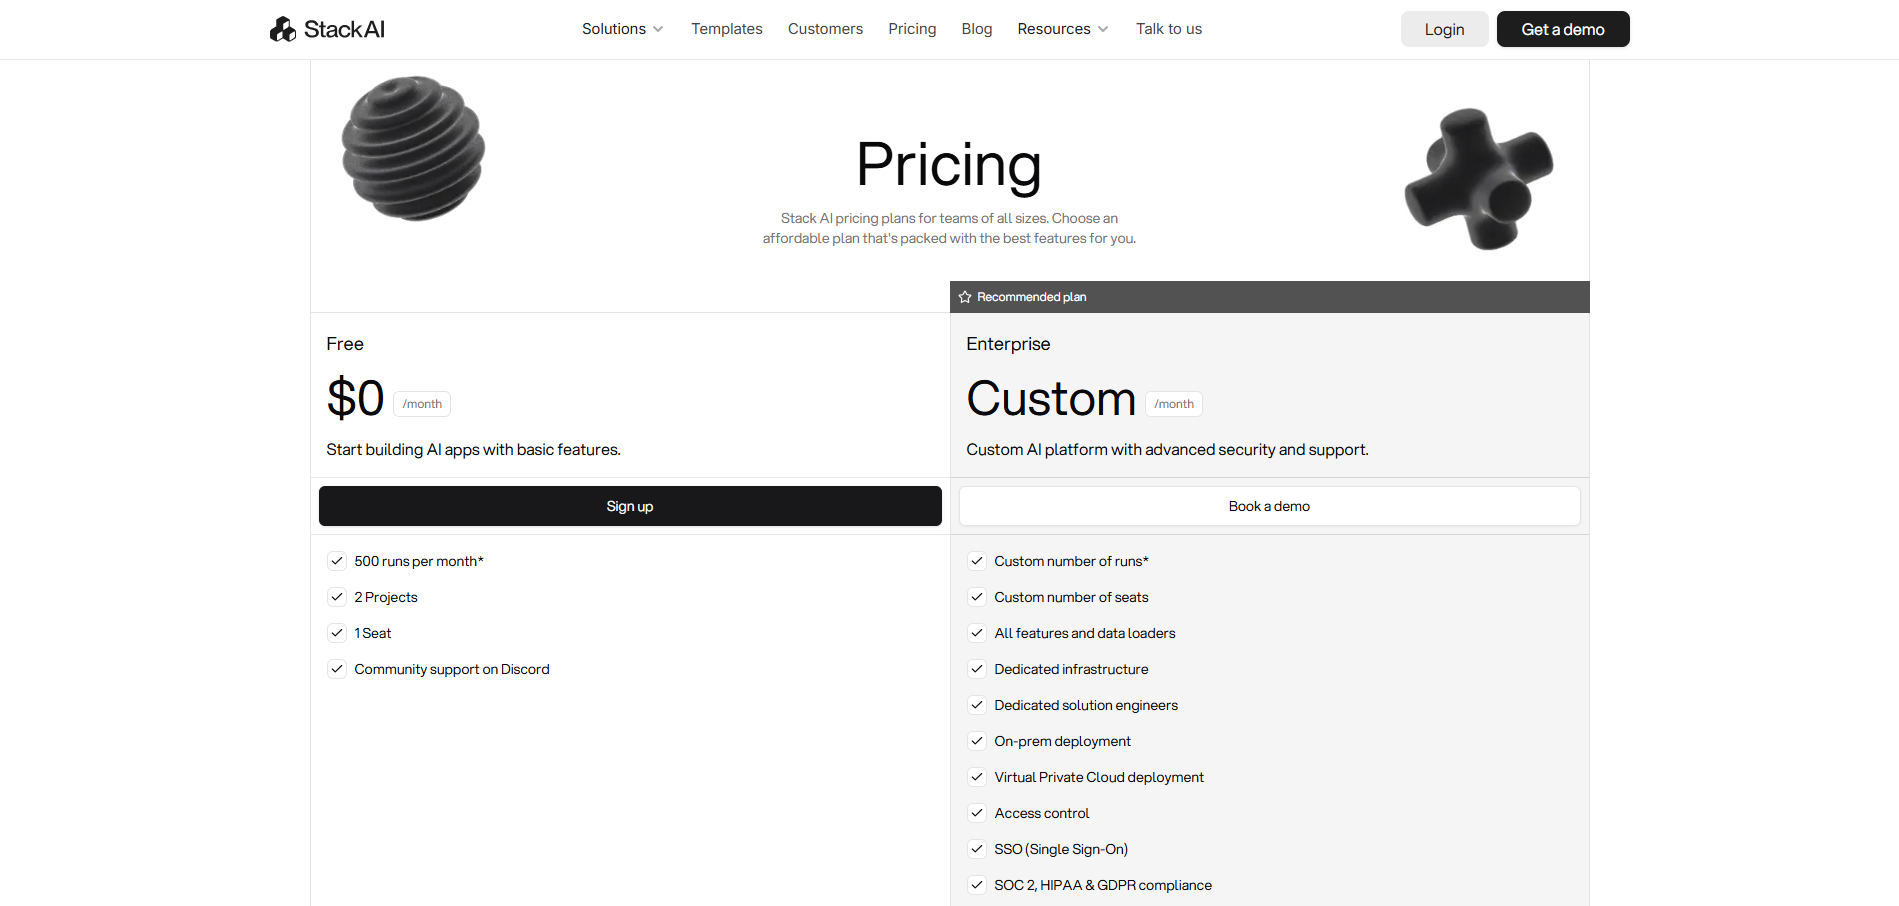The image size is (1899, 906).
Task: Click the checkmark beside 2 Projects
Action: (x=337, y=597)
